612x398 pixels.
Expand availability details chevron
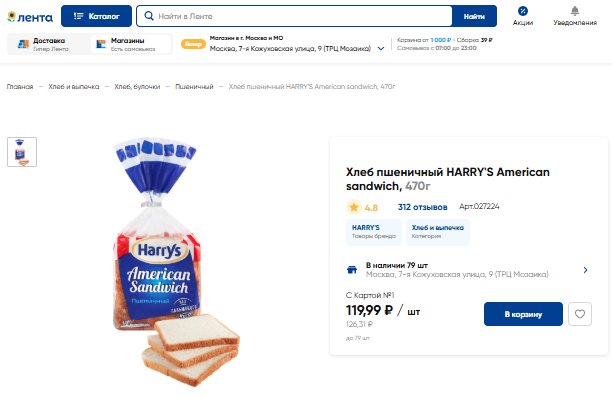point(585,270)
